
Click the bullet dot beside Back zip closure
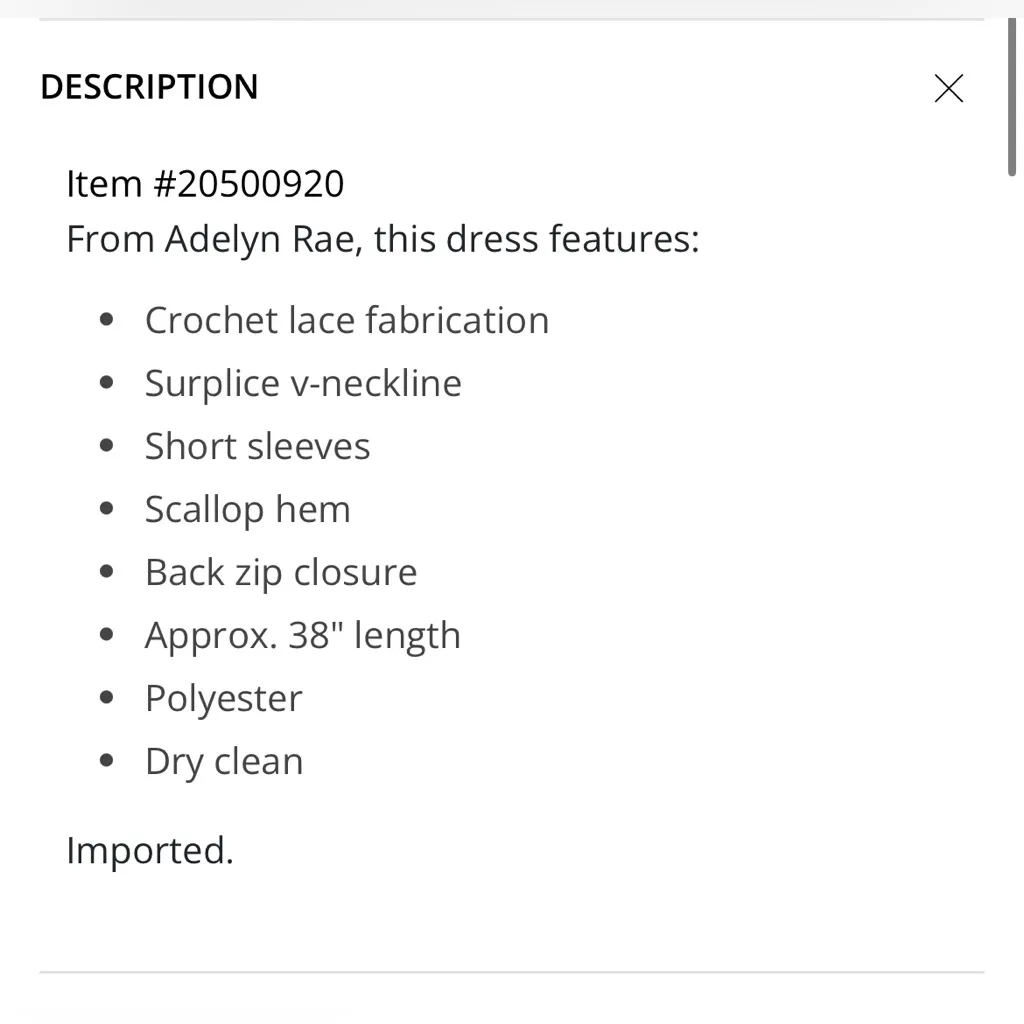click(x=108, y=573)
